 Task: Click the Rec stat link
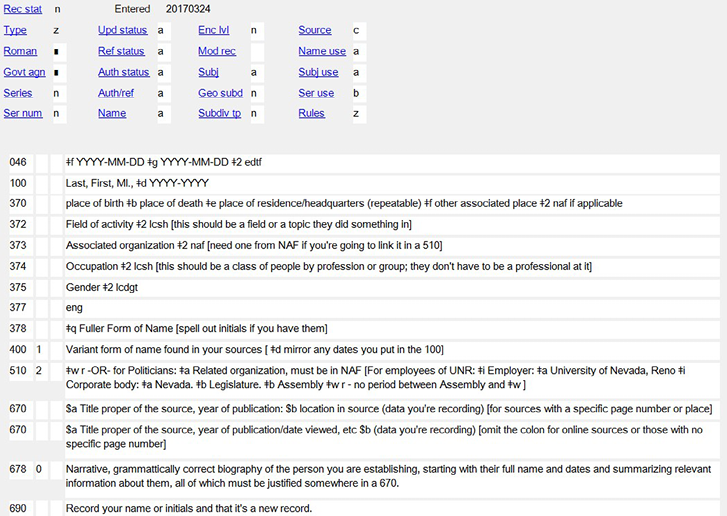click(x=22, y=9)
